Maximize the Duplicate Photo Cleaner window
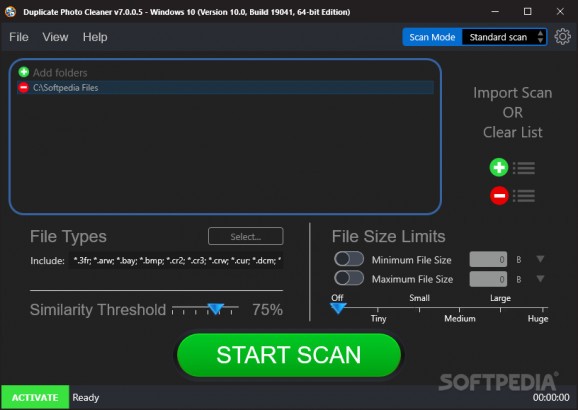 (527, 12)
